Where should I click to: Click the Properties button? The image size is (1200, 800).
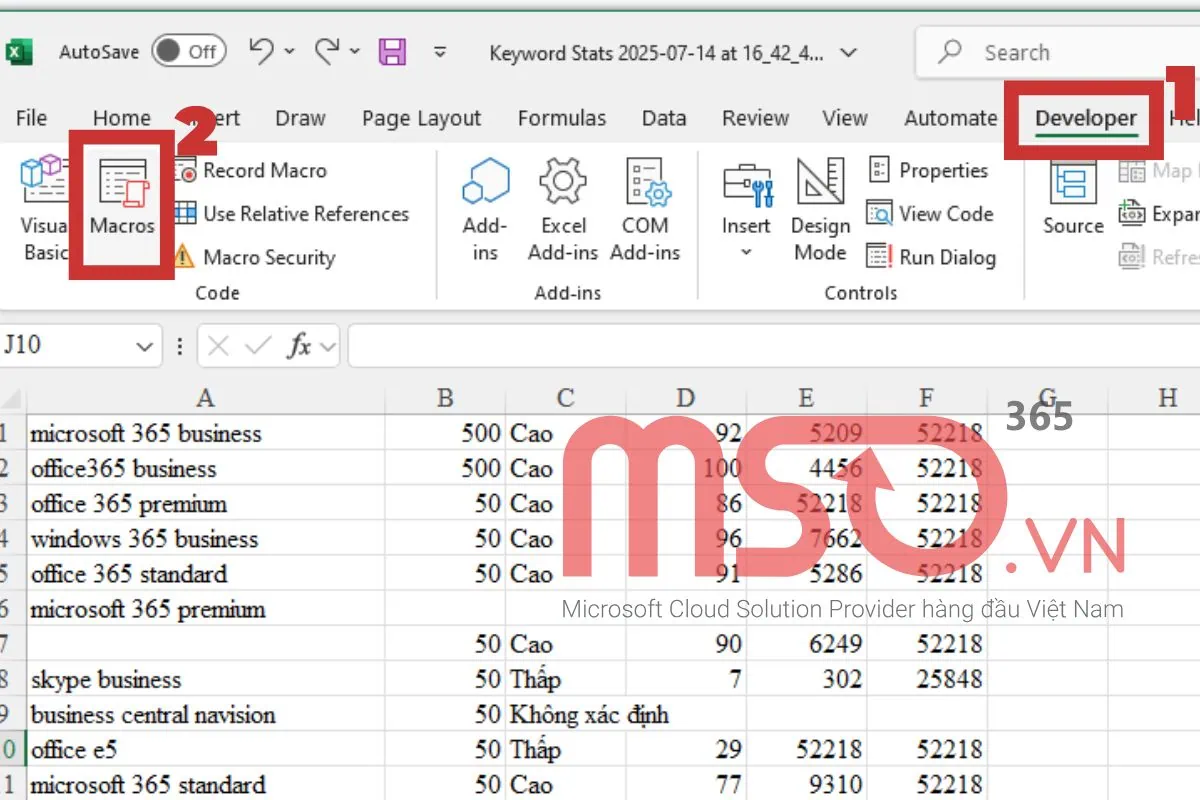coord(929,171)
